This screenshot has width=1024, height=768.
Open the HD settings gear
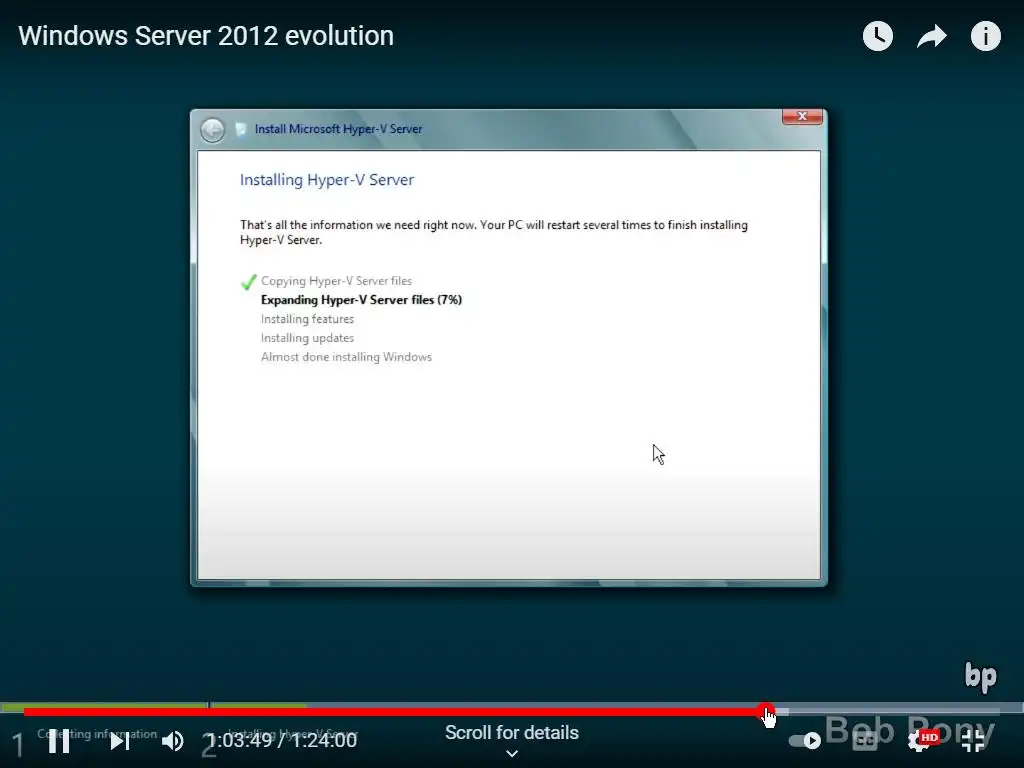921,741
